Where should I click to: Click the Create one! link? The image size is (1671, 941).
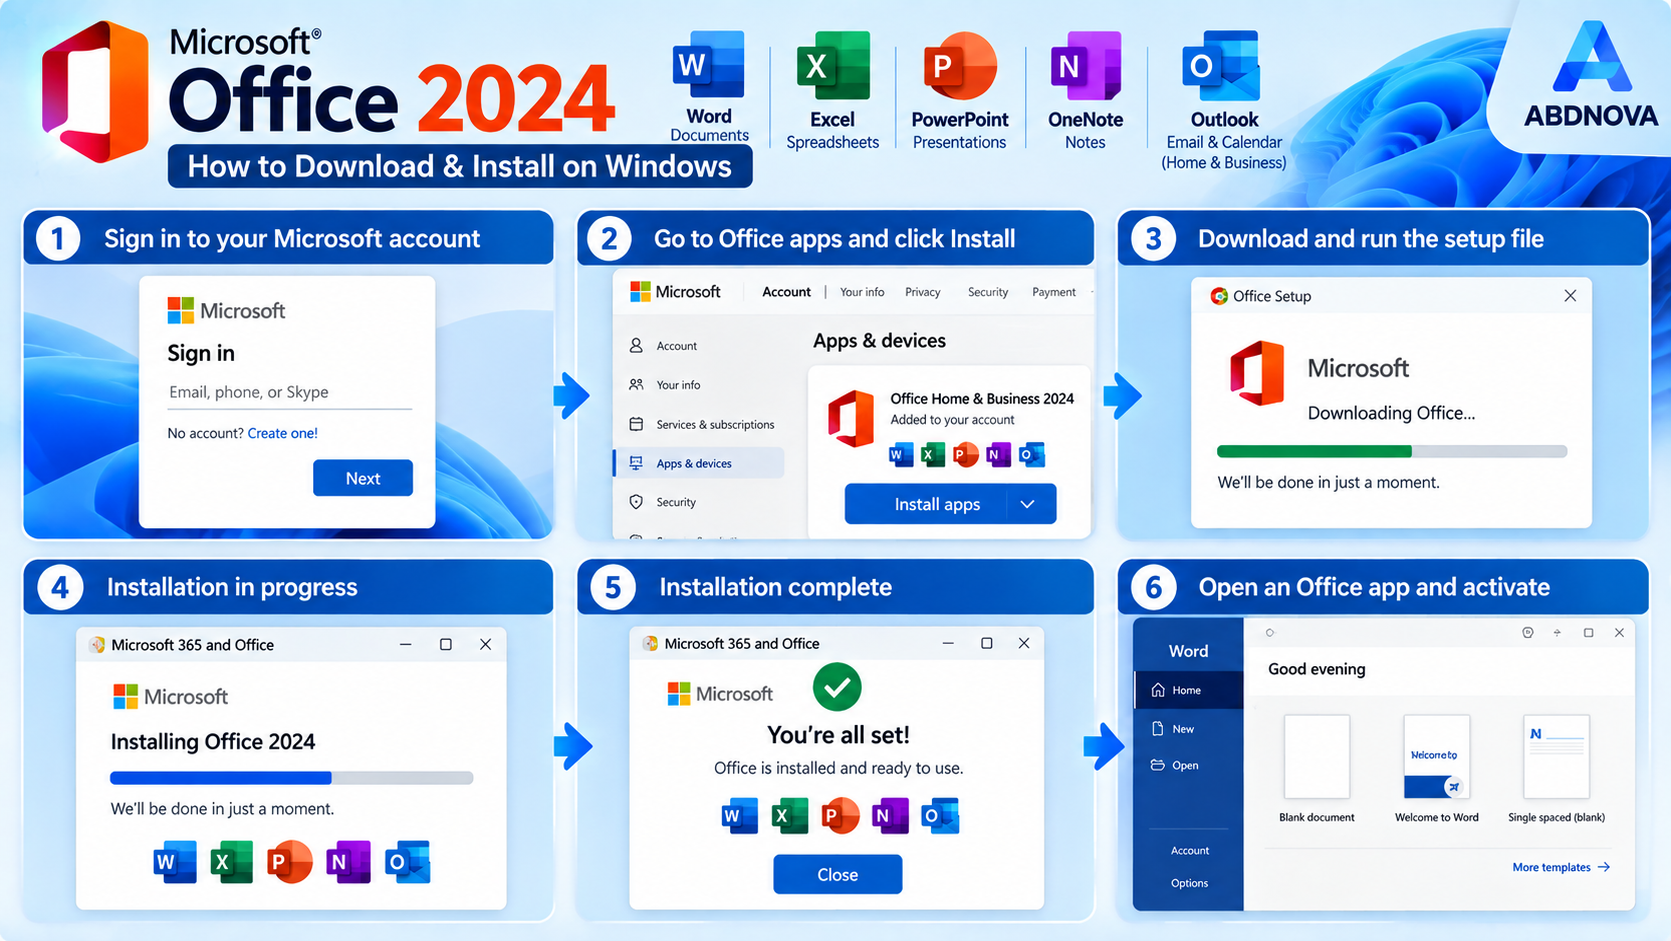tap(283, 433)
